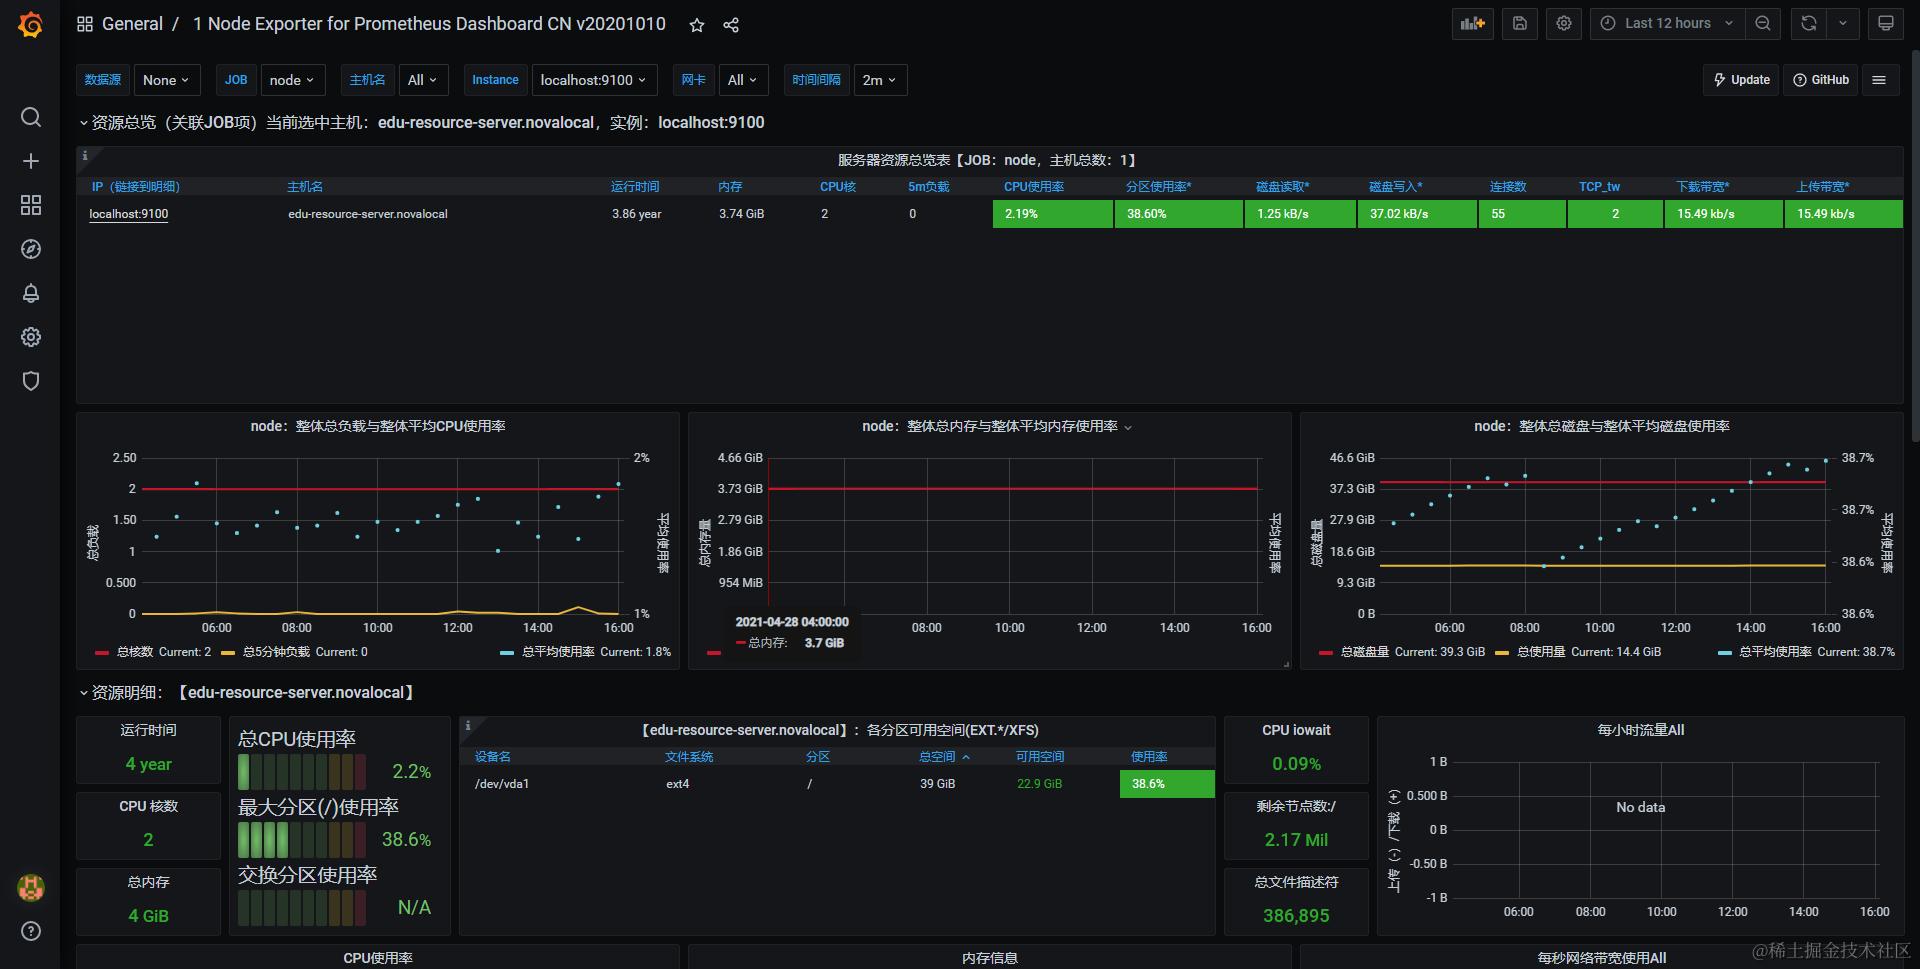The width and height of the screenshot is (1920, 969).
Task: Click the share dashboard icon
Action: (731, 25)
